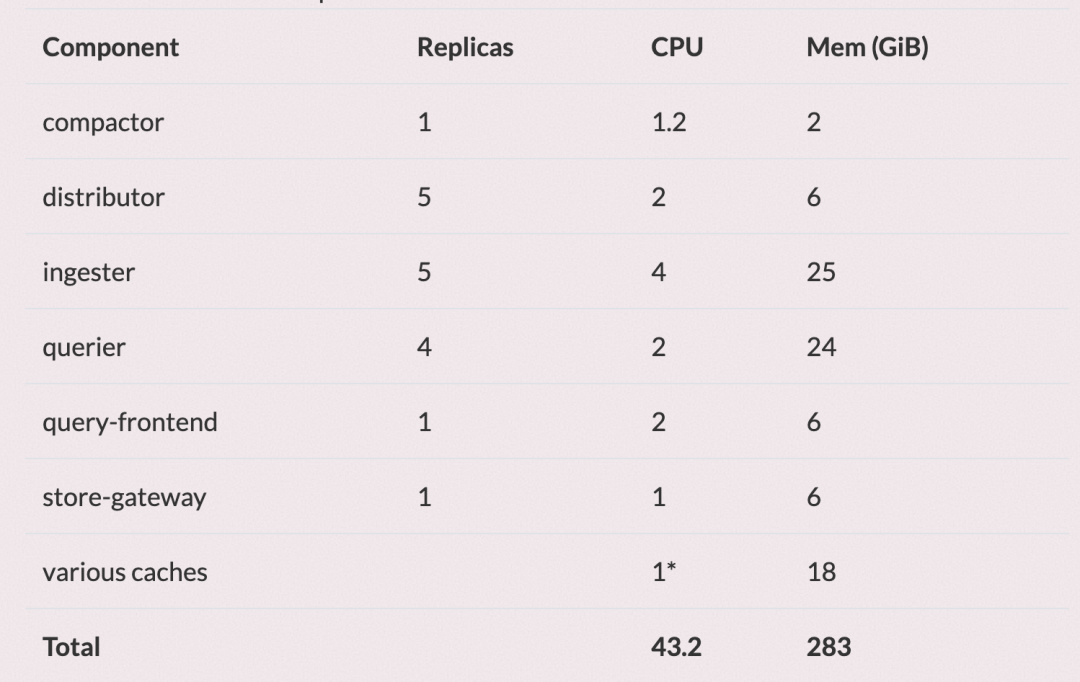Click the various caches memory value 18
This screenshot has width=1080, height=682.
[x=821, y=572]
